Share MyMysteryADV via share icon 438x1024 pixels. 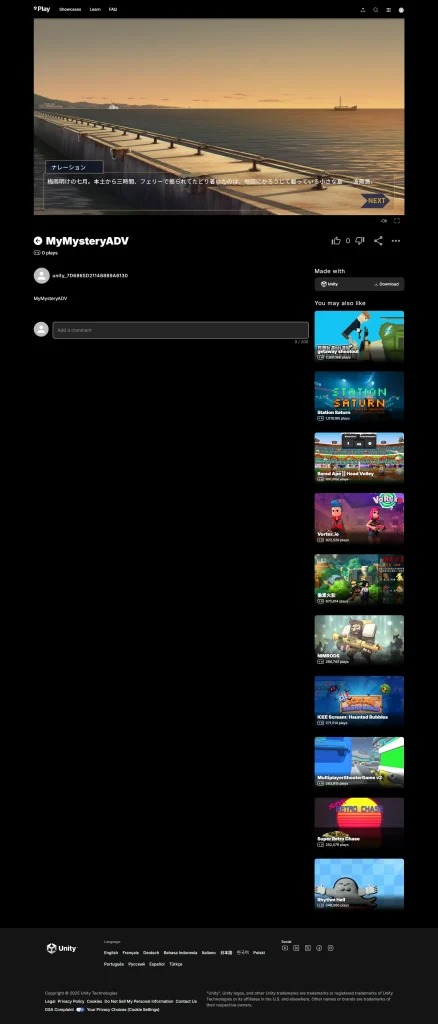[378, 241]
